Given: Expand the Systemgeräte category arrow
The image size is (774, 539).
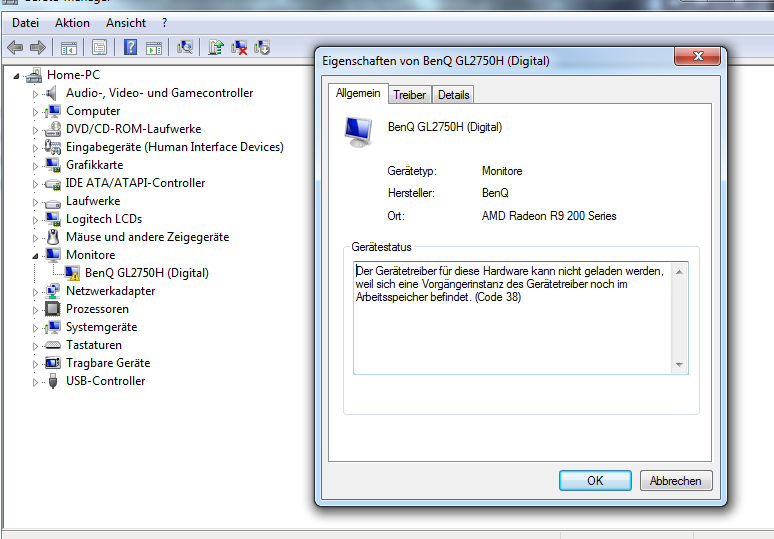Looking at the screenshot, I should click(x=35, y=328).
